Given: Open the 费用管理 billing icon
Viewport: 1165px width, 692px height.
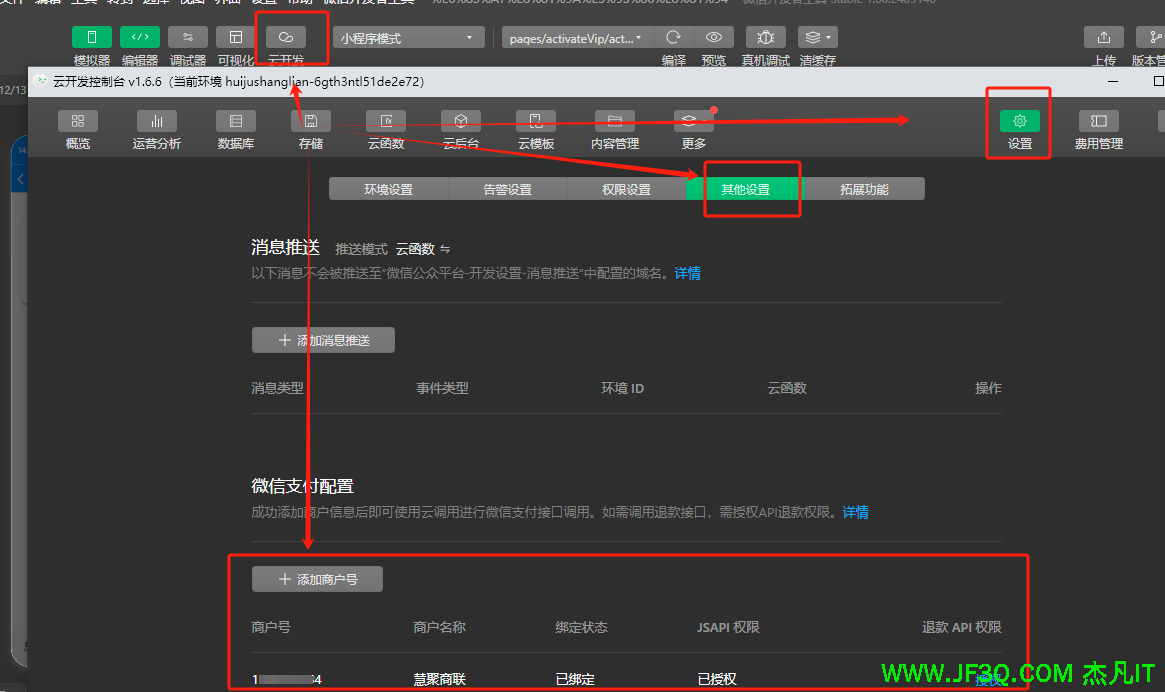Looking at the screenshot, I should (x=1098, y=121).
